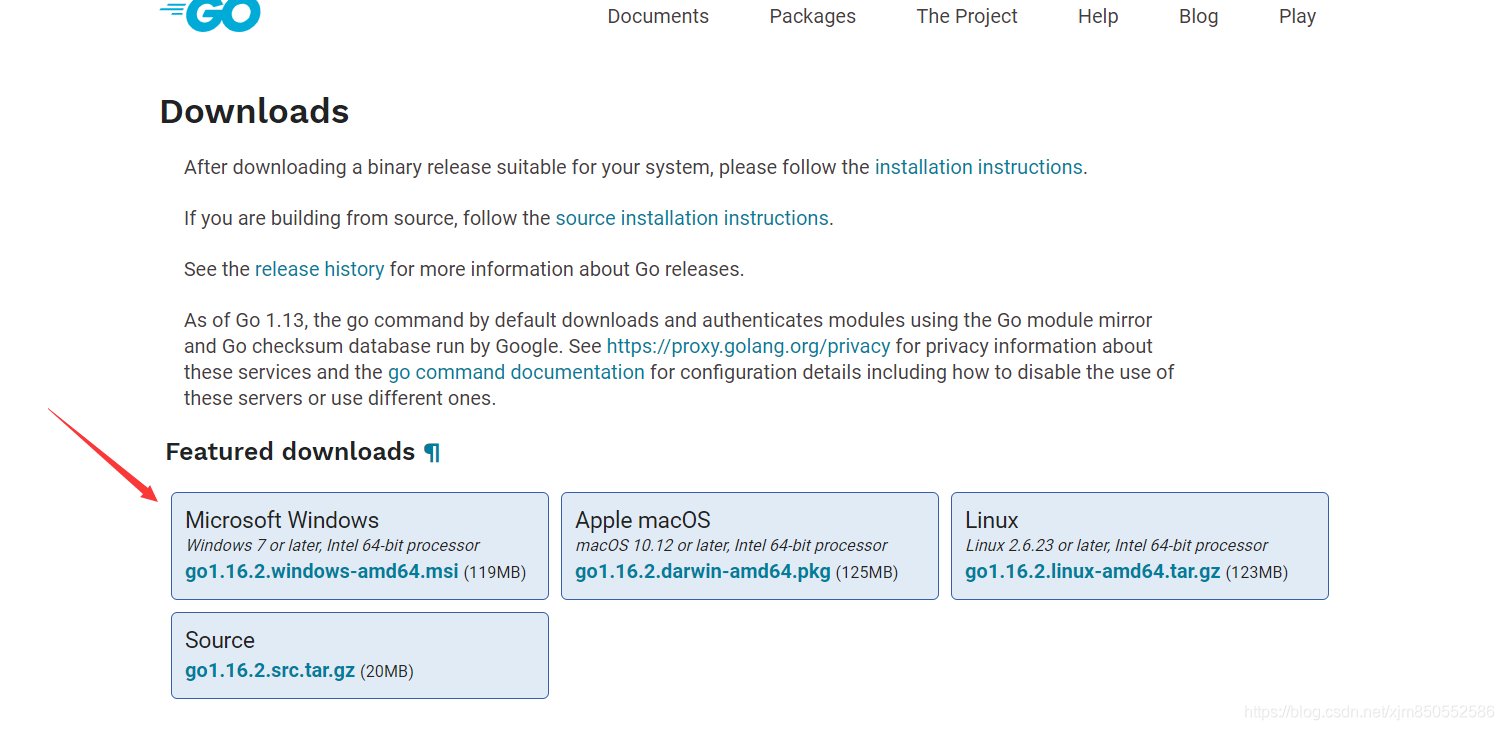Click 'Linux 2.6.23 or later' requirement text
1504x730 pixels.
(1117, 546)
